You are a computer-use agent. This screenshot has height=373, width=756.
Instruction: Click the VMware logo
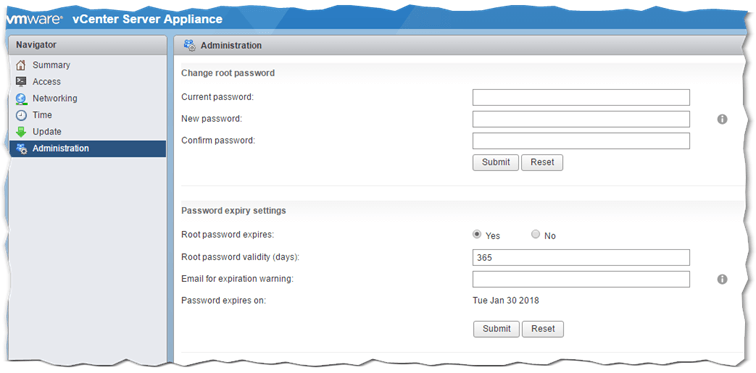tap(34, 20)
